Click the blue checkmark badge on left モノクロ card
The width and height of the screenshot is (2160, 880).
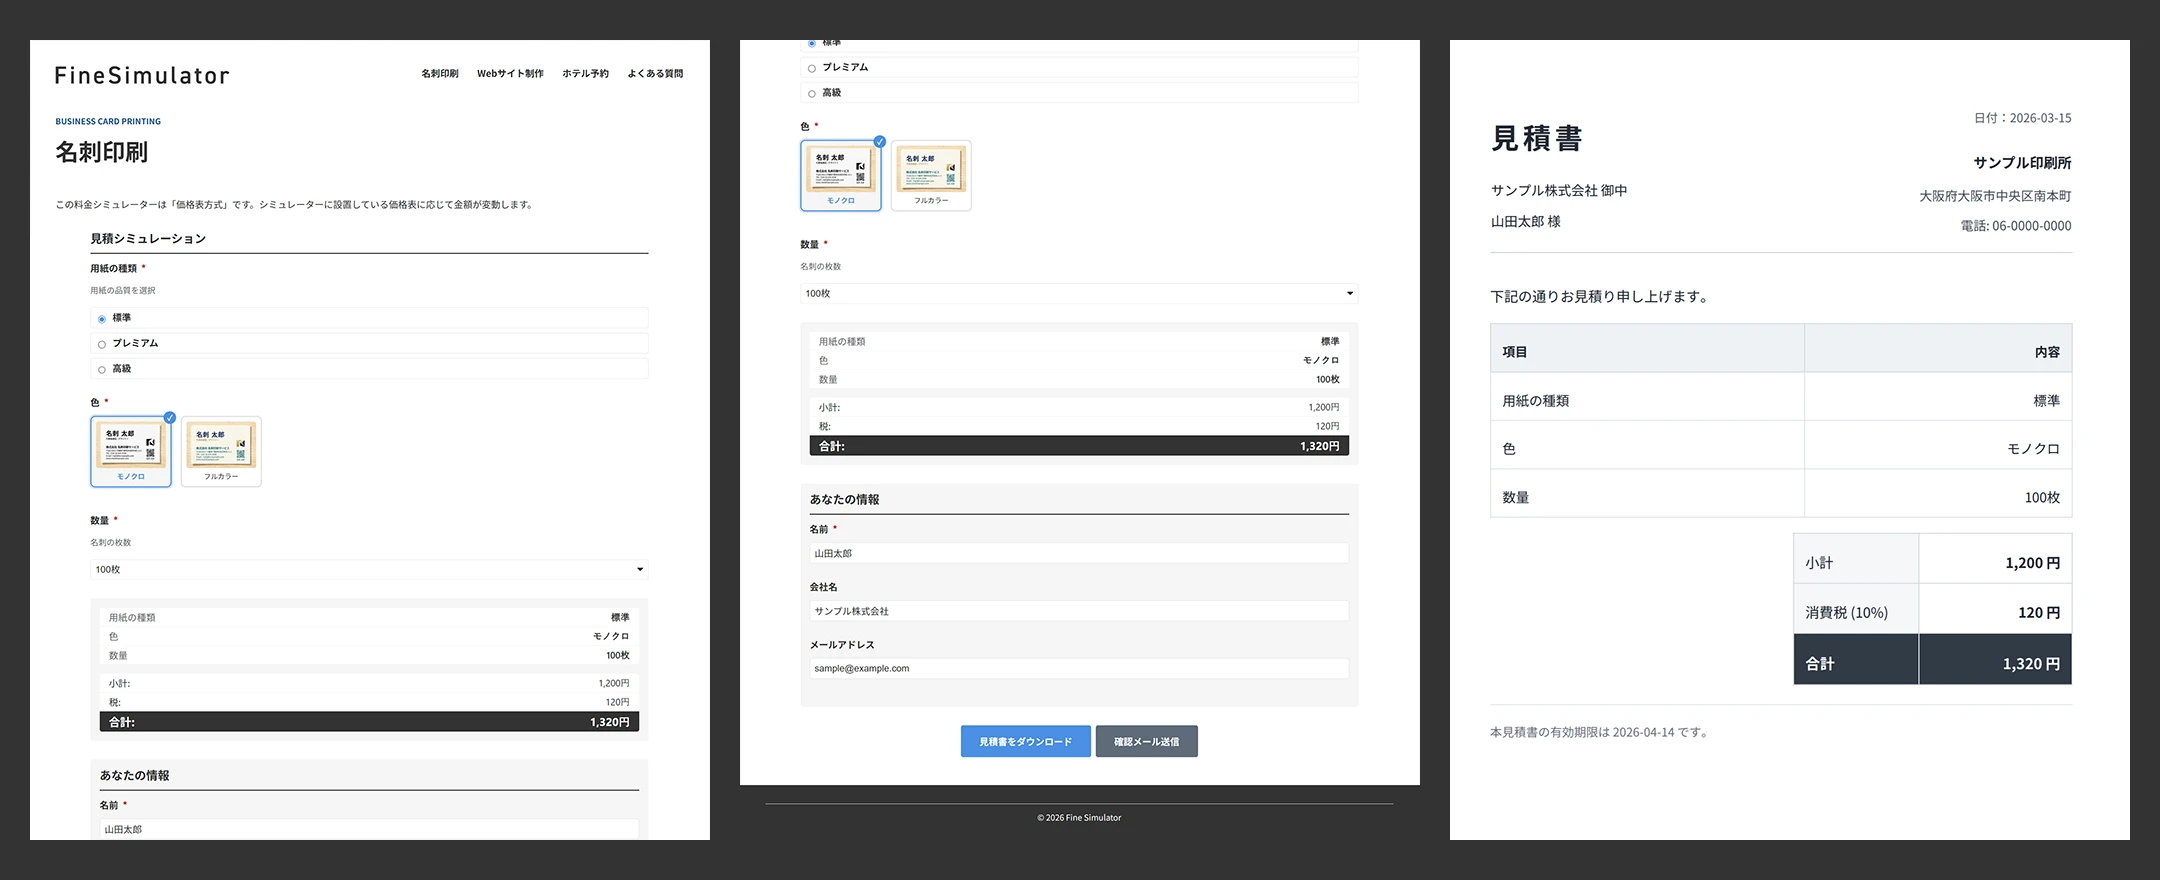tap(170, 417)
